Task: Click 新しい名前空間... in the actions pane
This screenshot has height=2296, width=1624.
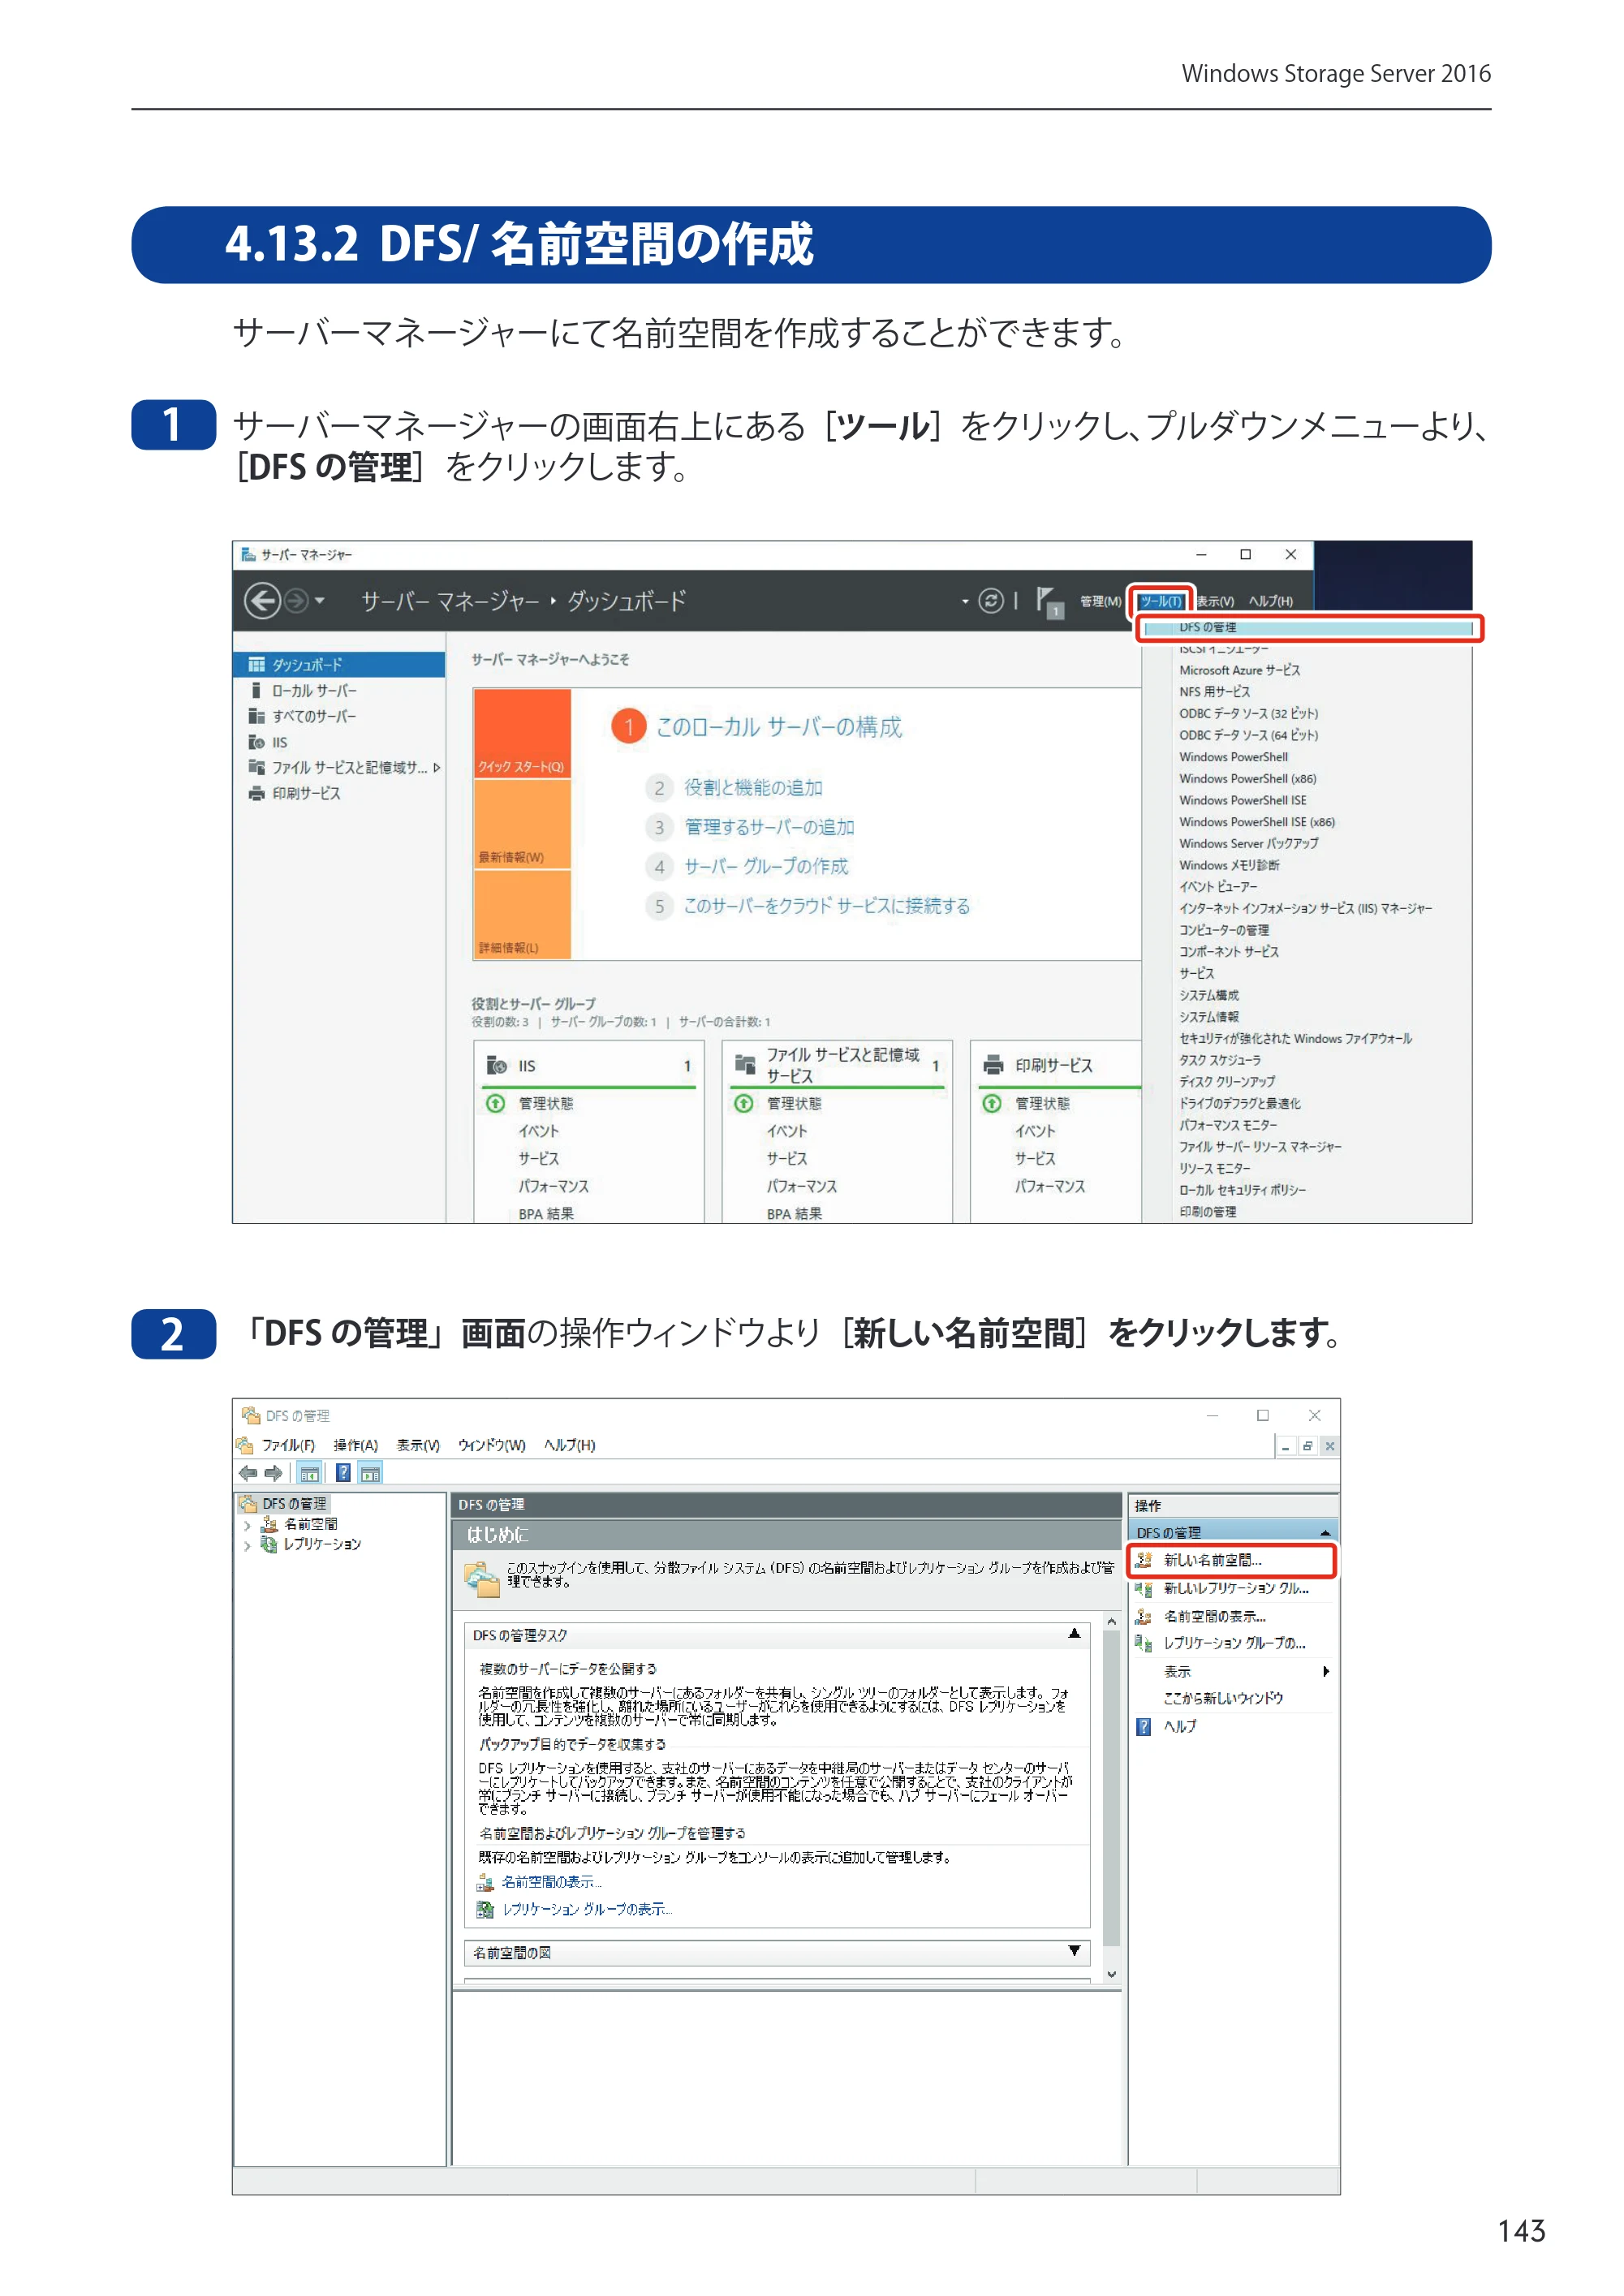Action: tap(1233, 1560)
